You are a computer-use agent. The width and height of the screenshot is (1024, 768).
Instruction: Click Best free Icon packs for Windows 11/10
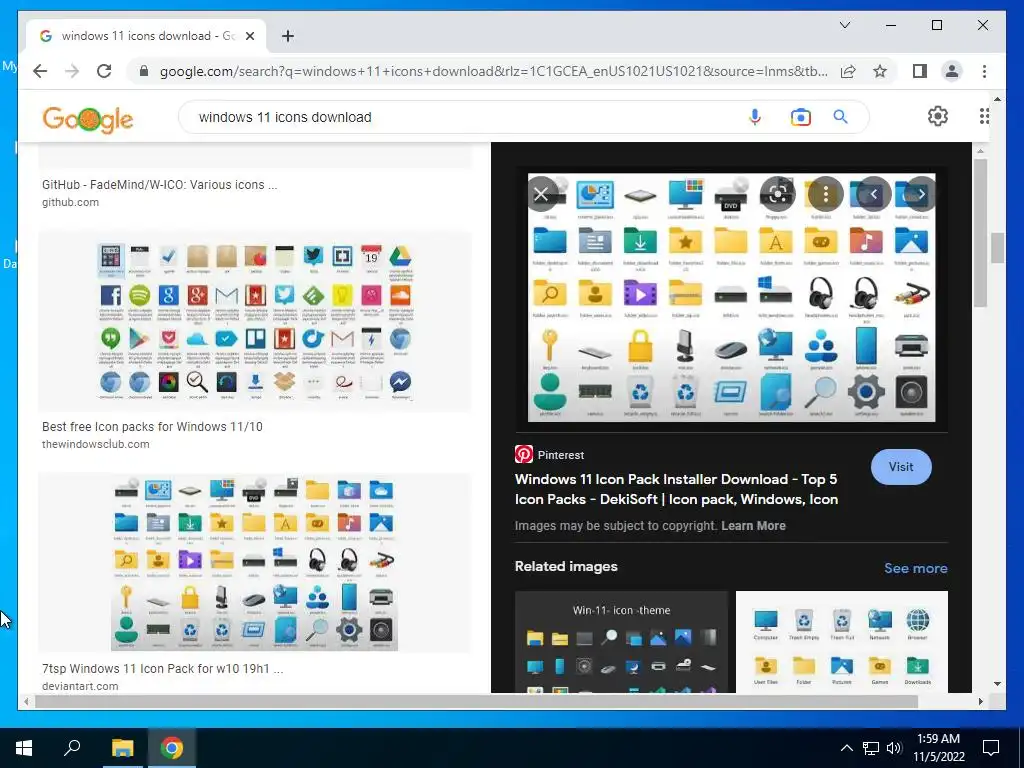coord(152,426)
